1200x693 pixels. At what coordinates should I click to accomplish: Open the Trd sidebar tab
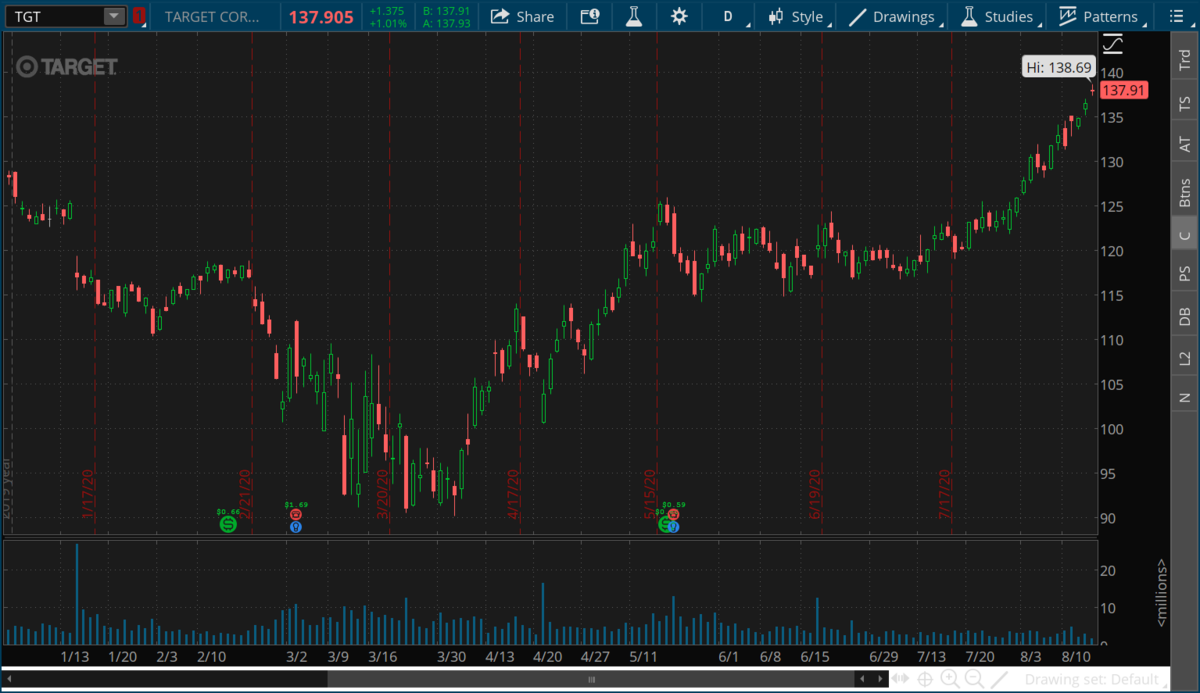[1185, 58]
